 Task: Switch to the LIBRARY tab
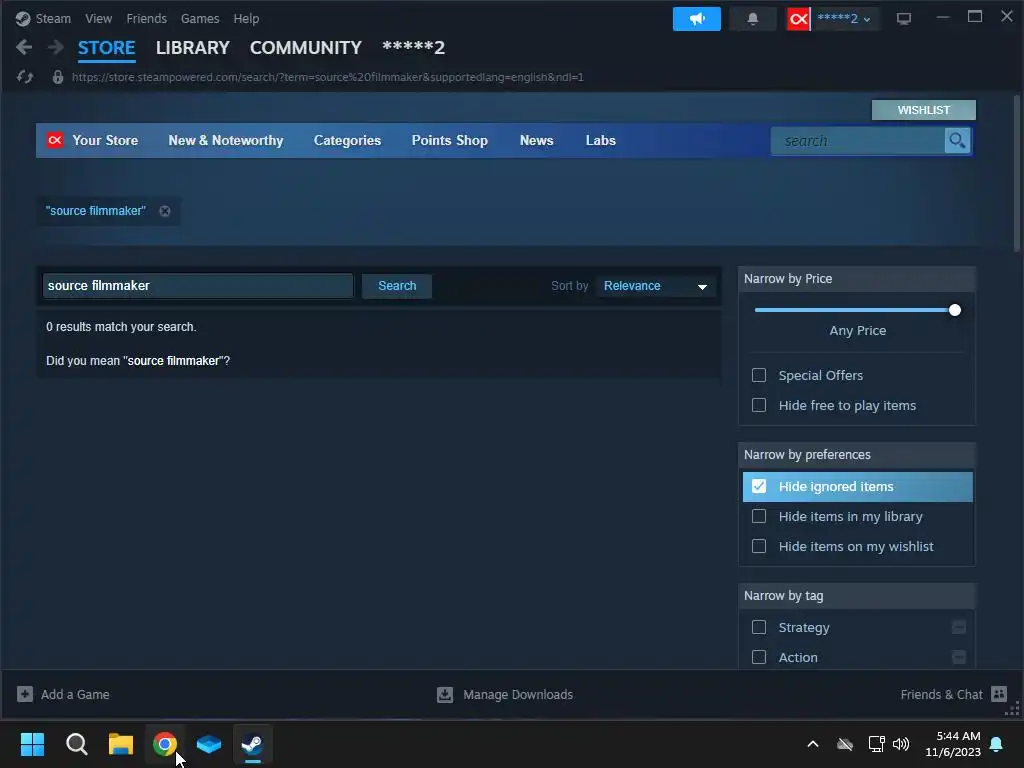pos(193,48)
